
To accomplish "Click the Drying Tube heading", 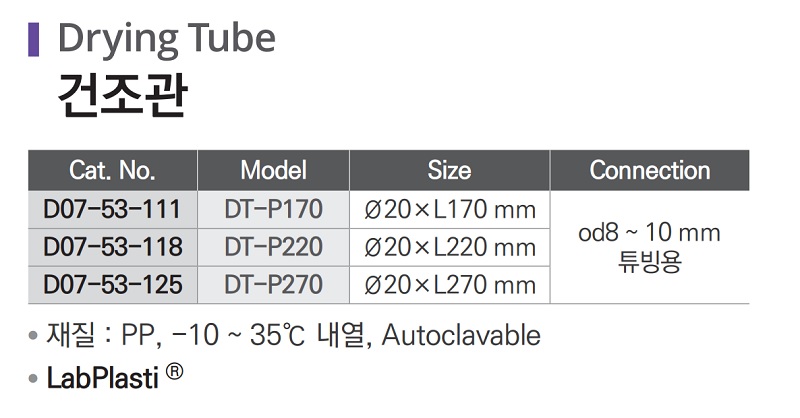I will click(166, 39).
